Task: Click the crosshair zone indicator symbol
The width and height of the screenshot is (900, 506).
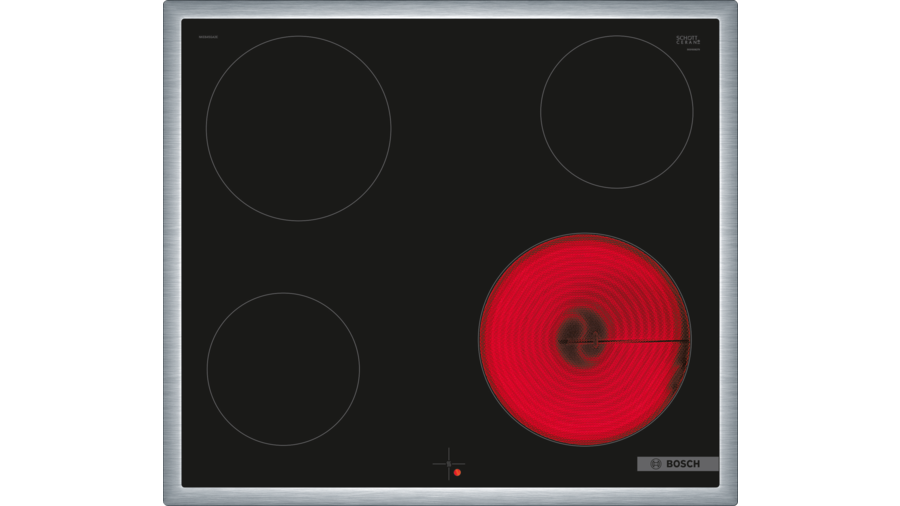Action: coord(448,463)
